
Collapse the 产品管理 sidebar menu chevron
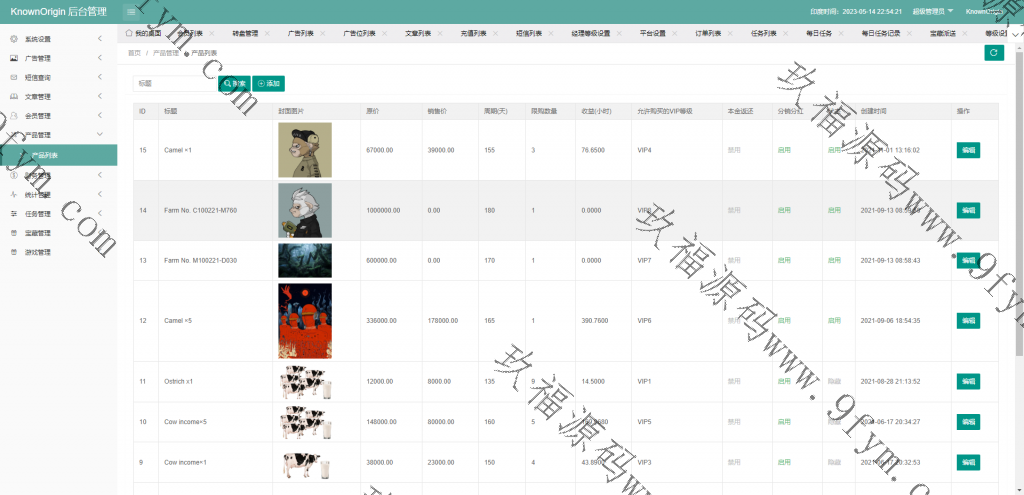tap(100, 134)
